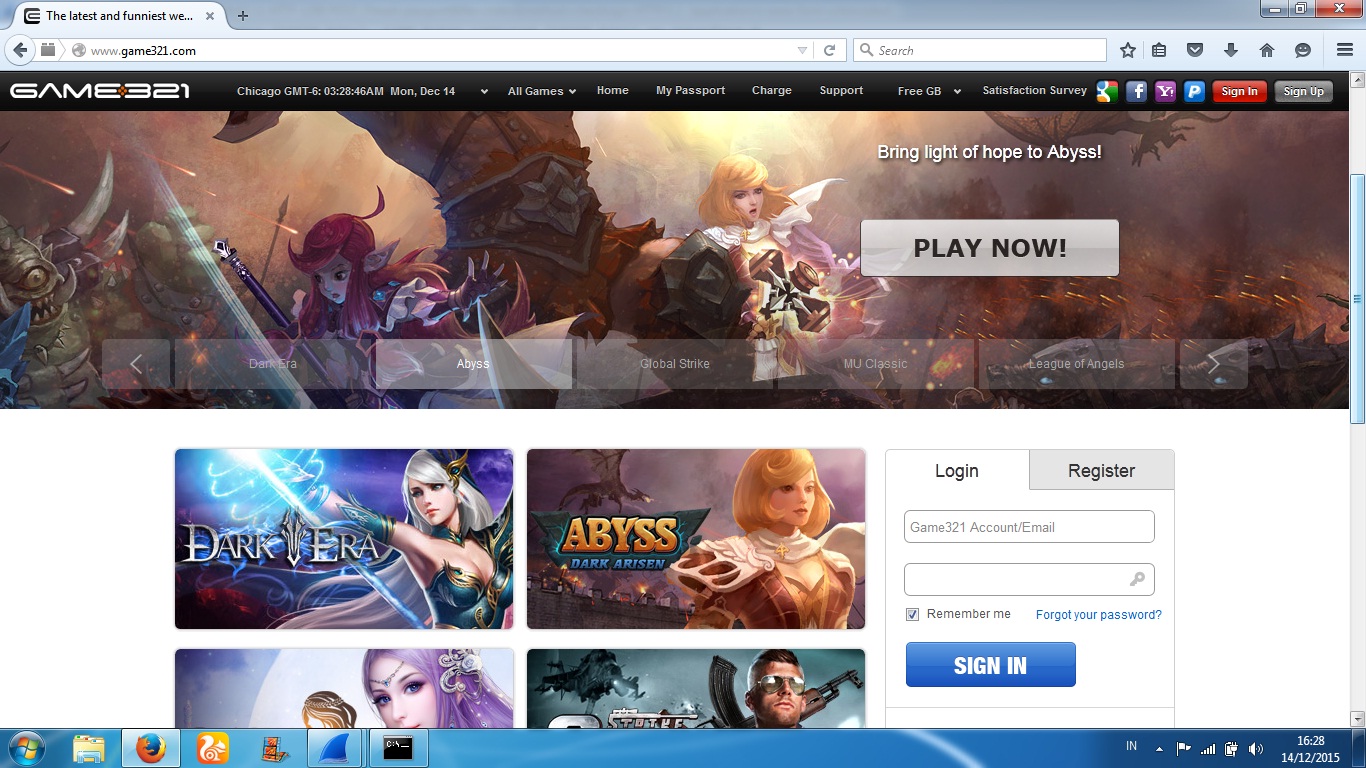The width and height of the screenshot is (1366, 768).
Task: Click Charge in the navigation bar
Action: coord(772,90)
